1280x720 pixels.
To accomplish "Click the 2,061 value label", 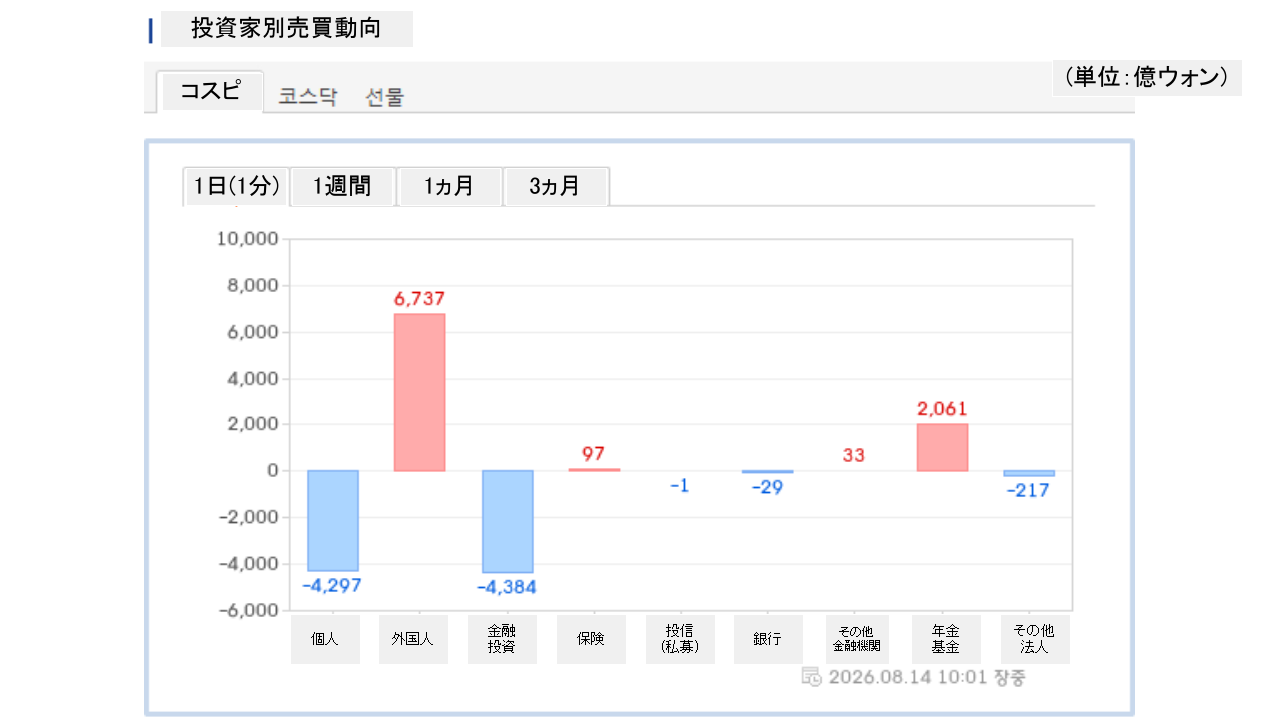I will coord(943,408).
